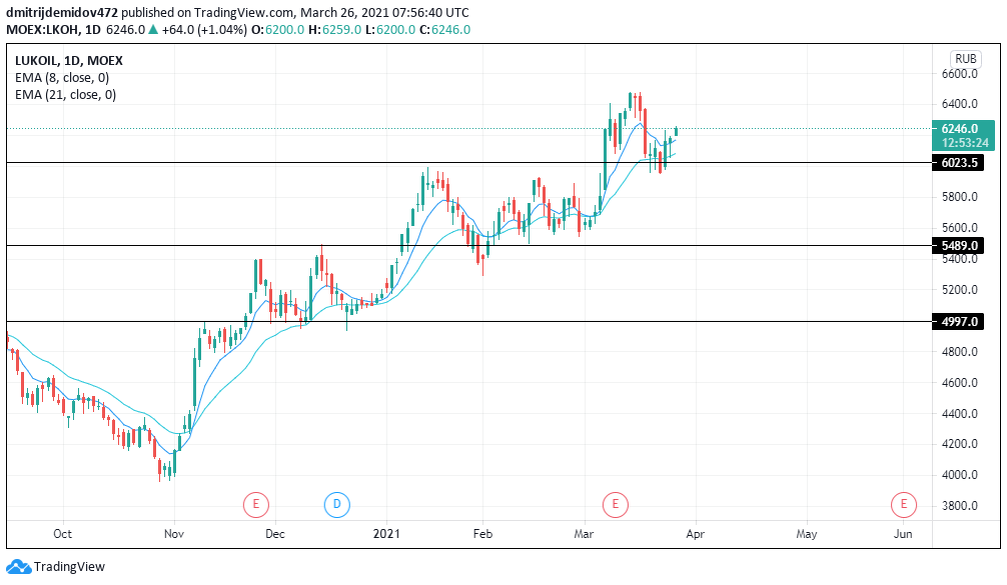The width and height of the screenshot is (1007, 585).
Task: Click the earnings E marker in March
Action: coord(615,504)
